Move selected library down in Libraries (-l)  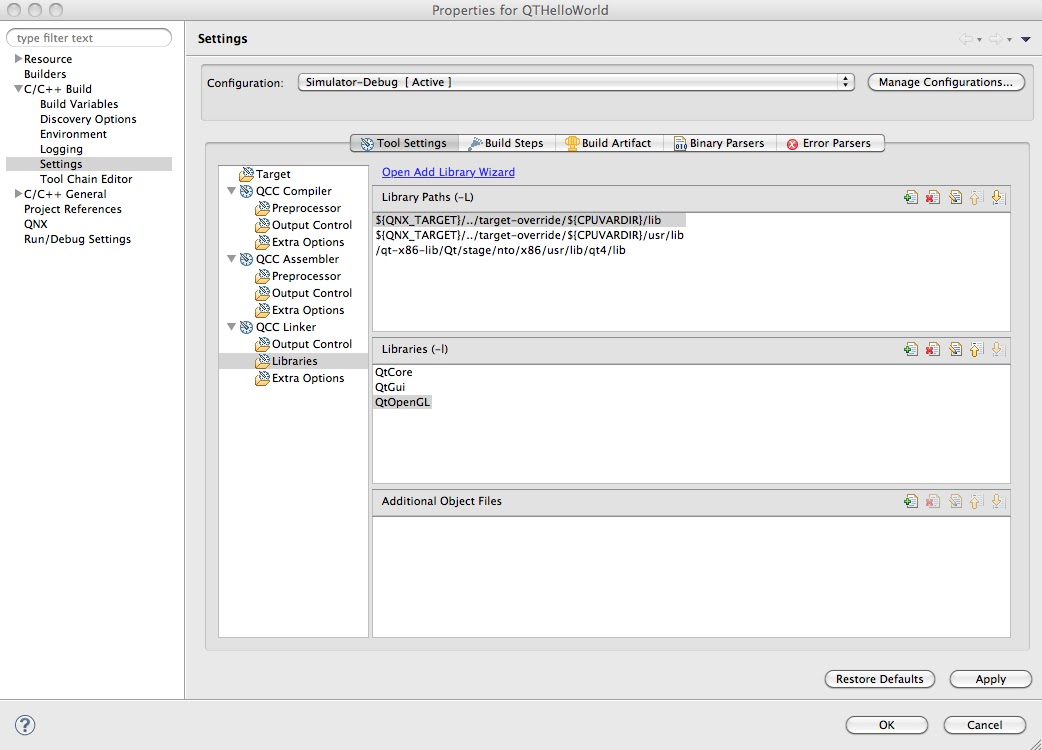pyautogui.click(x=997, y=349)
